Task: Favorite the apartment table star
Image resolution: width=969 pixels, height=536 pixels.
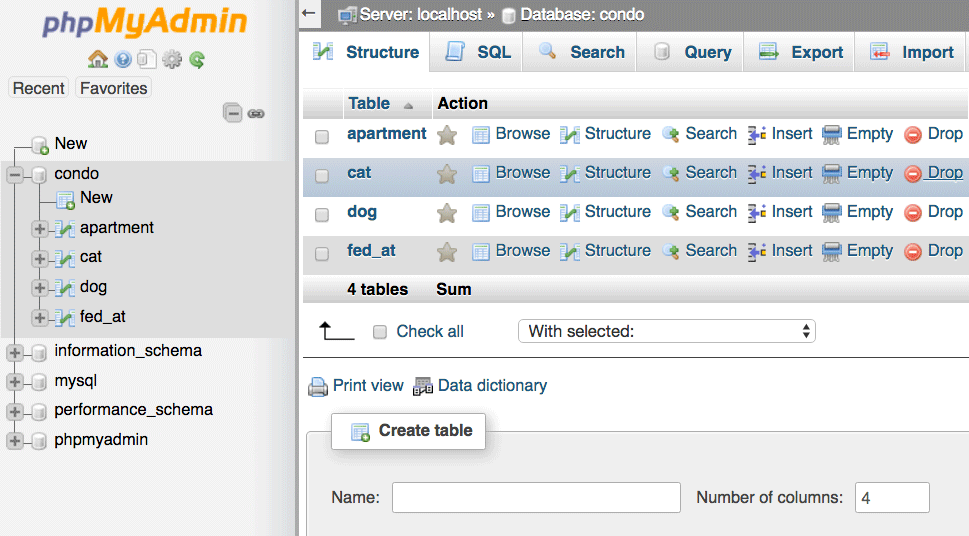Action: [447, 135]
